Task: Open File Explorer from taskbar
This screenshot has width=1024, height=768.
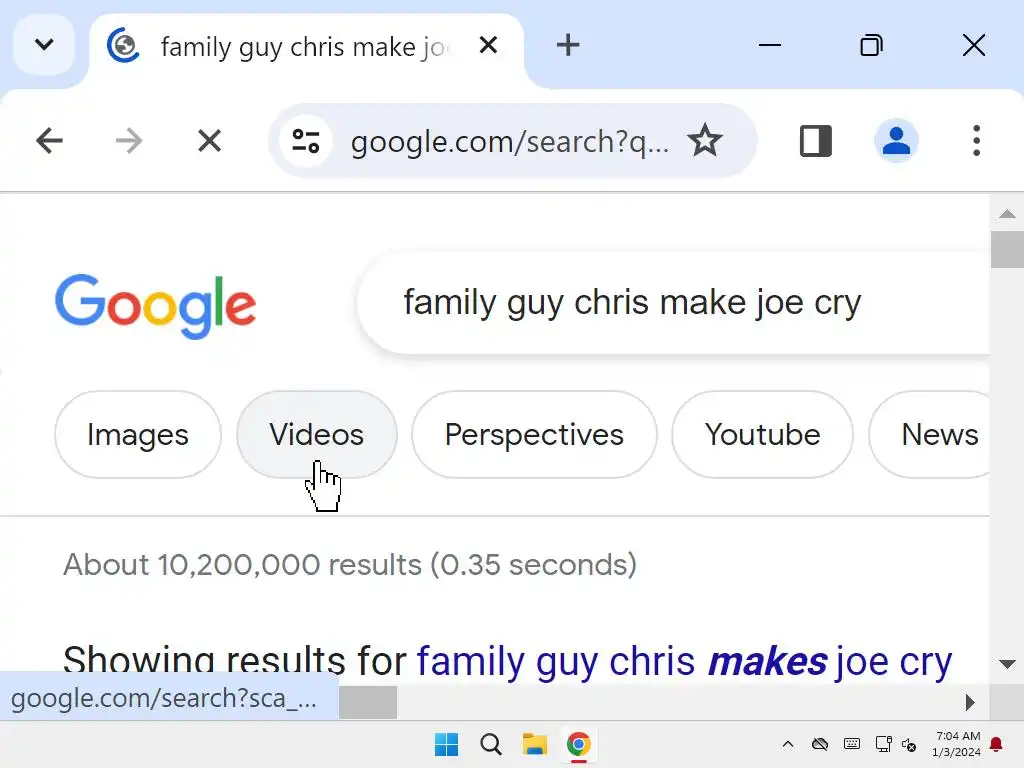Action: pos(535,744)
